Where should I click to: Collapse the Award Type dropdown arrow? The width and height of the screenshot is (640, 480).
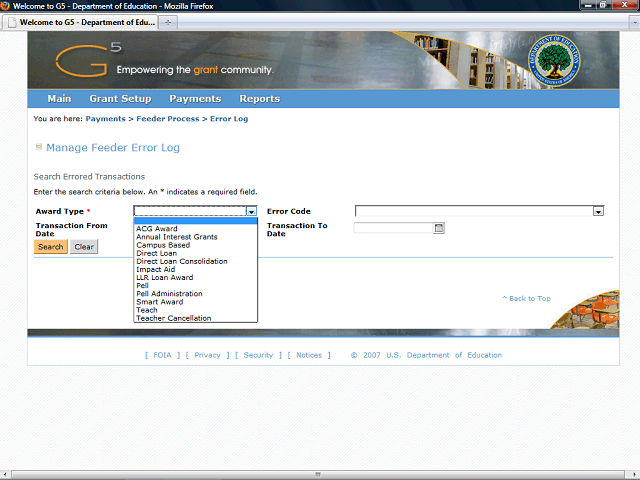tap(251, 211)
